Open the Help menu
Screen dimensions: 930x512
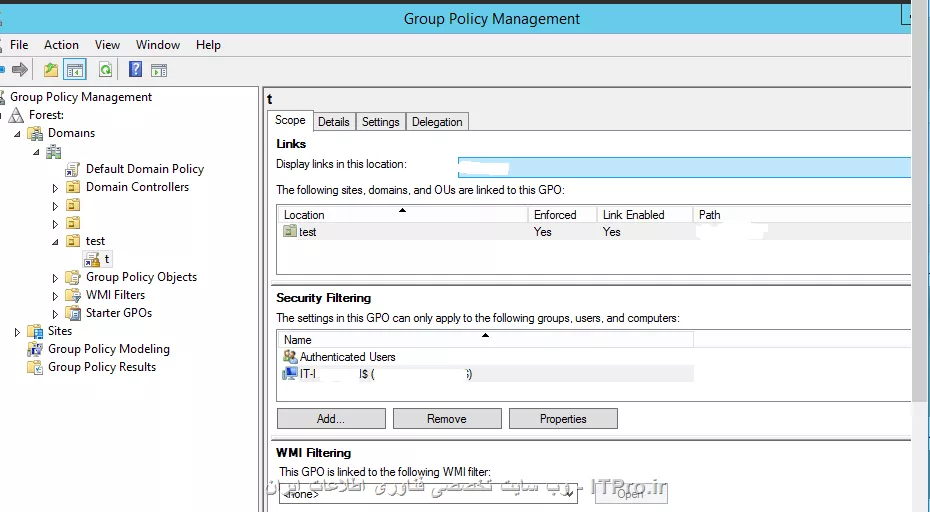[x=208, y=45]
